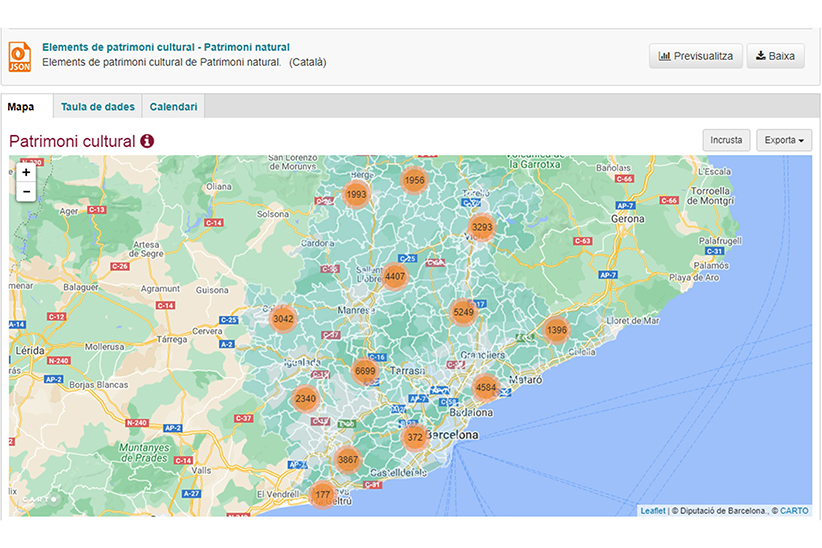This screenshot has height=548, width=822.
Task: Click the JSON file format icon
Action: 20,57
